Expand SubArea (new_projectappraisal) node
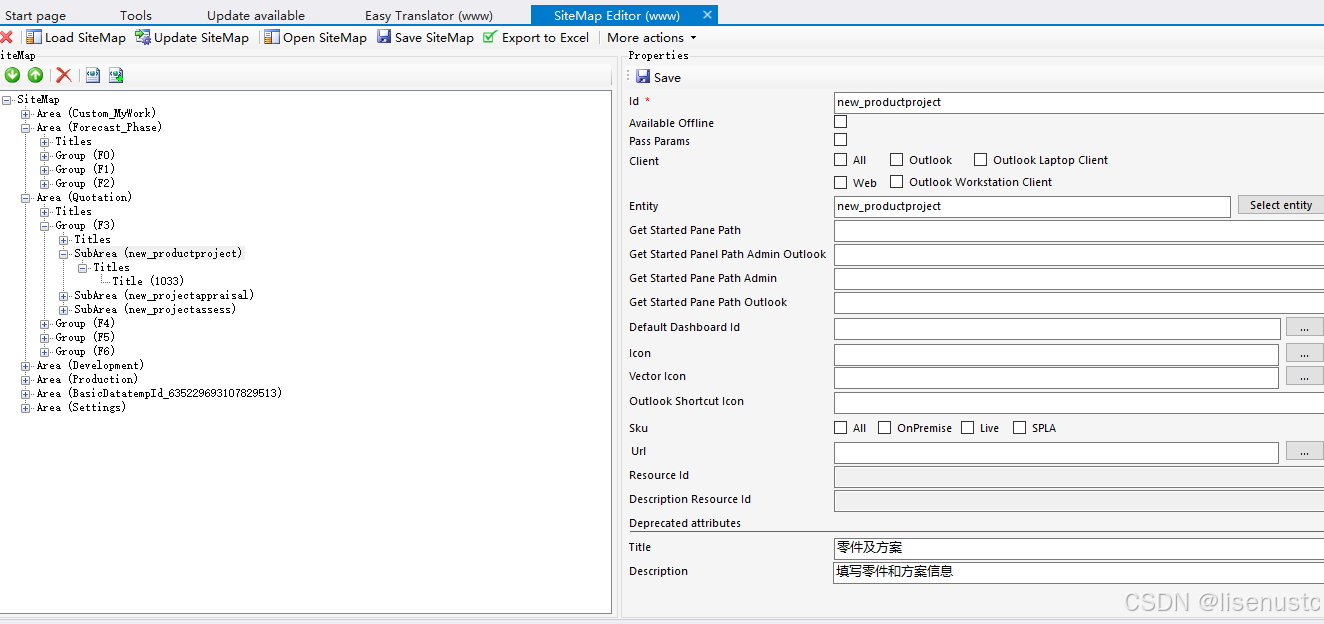This screenshot has height=624, width=1324. point(64,296)
